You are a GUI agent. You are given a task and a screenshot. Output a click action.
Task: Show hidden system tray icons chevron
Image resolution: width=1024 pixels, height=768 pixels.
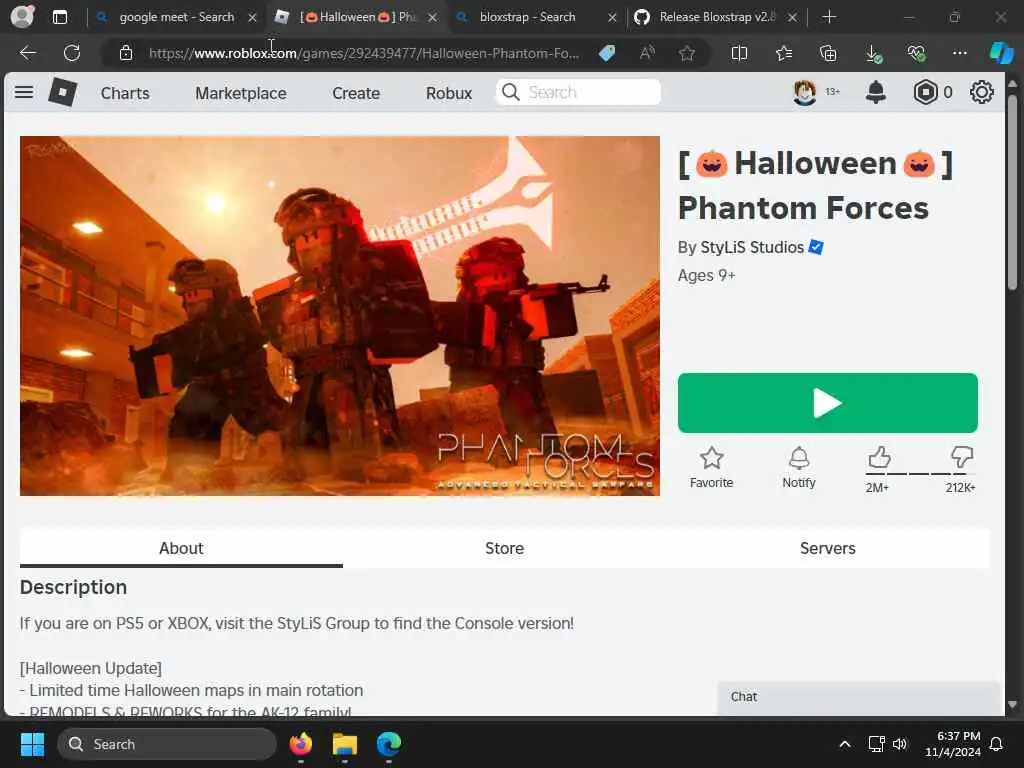(x=844, y=744)
